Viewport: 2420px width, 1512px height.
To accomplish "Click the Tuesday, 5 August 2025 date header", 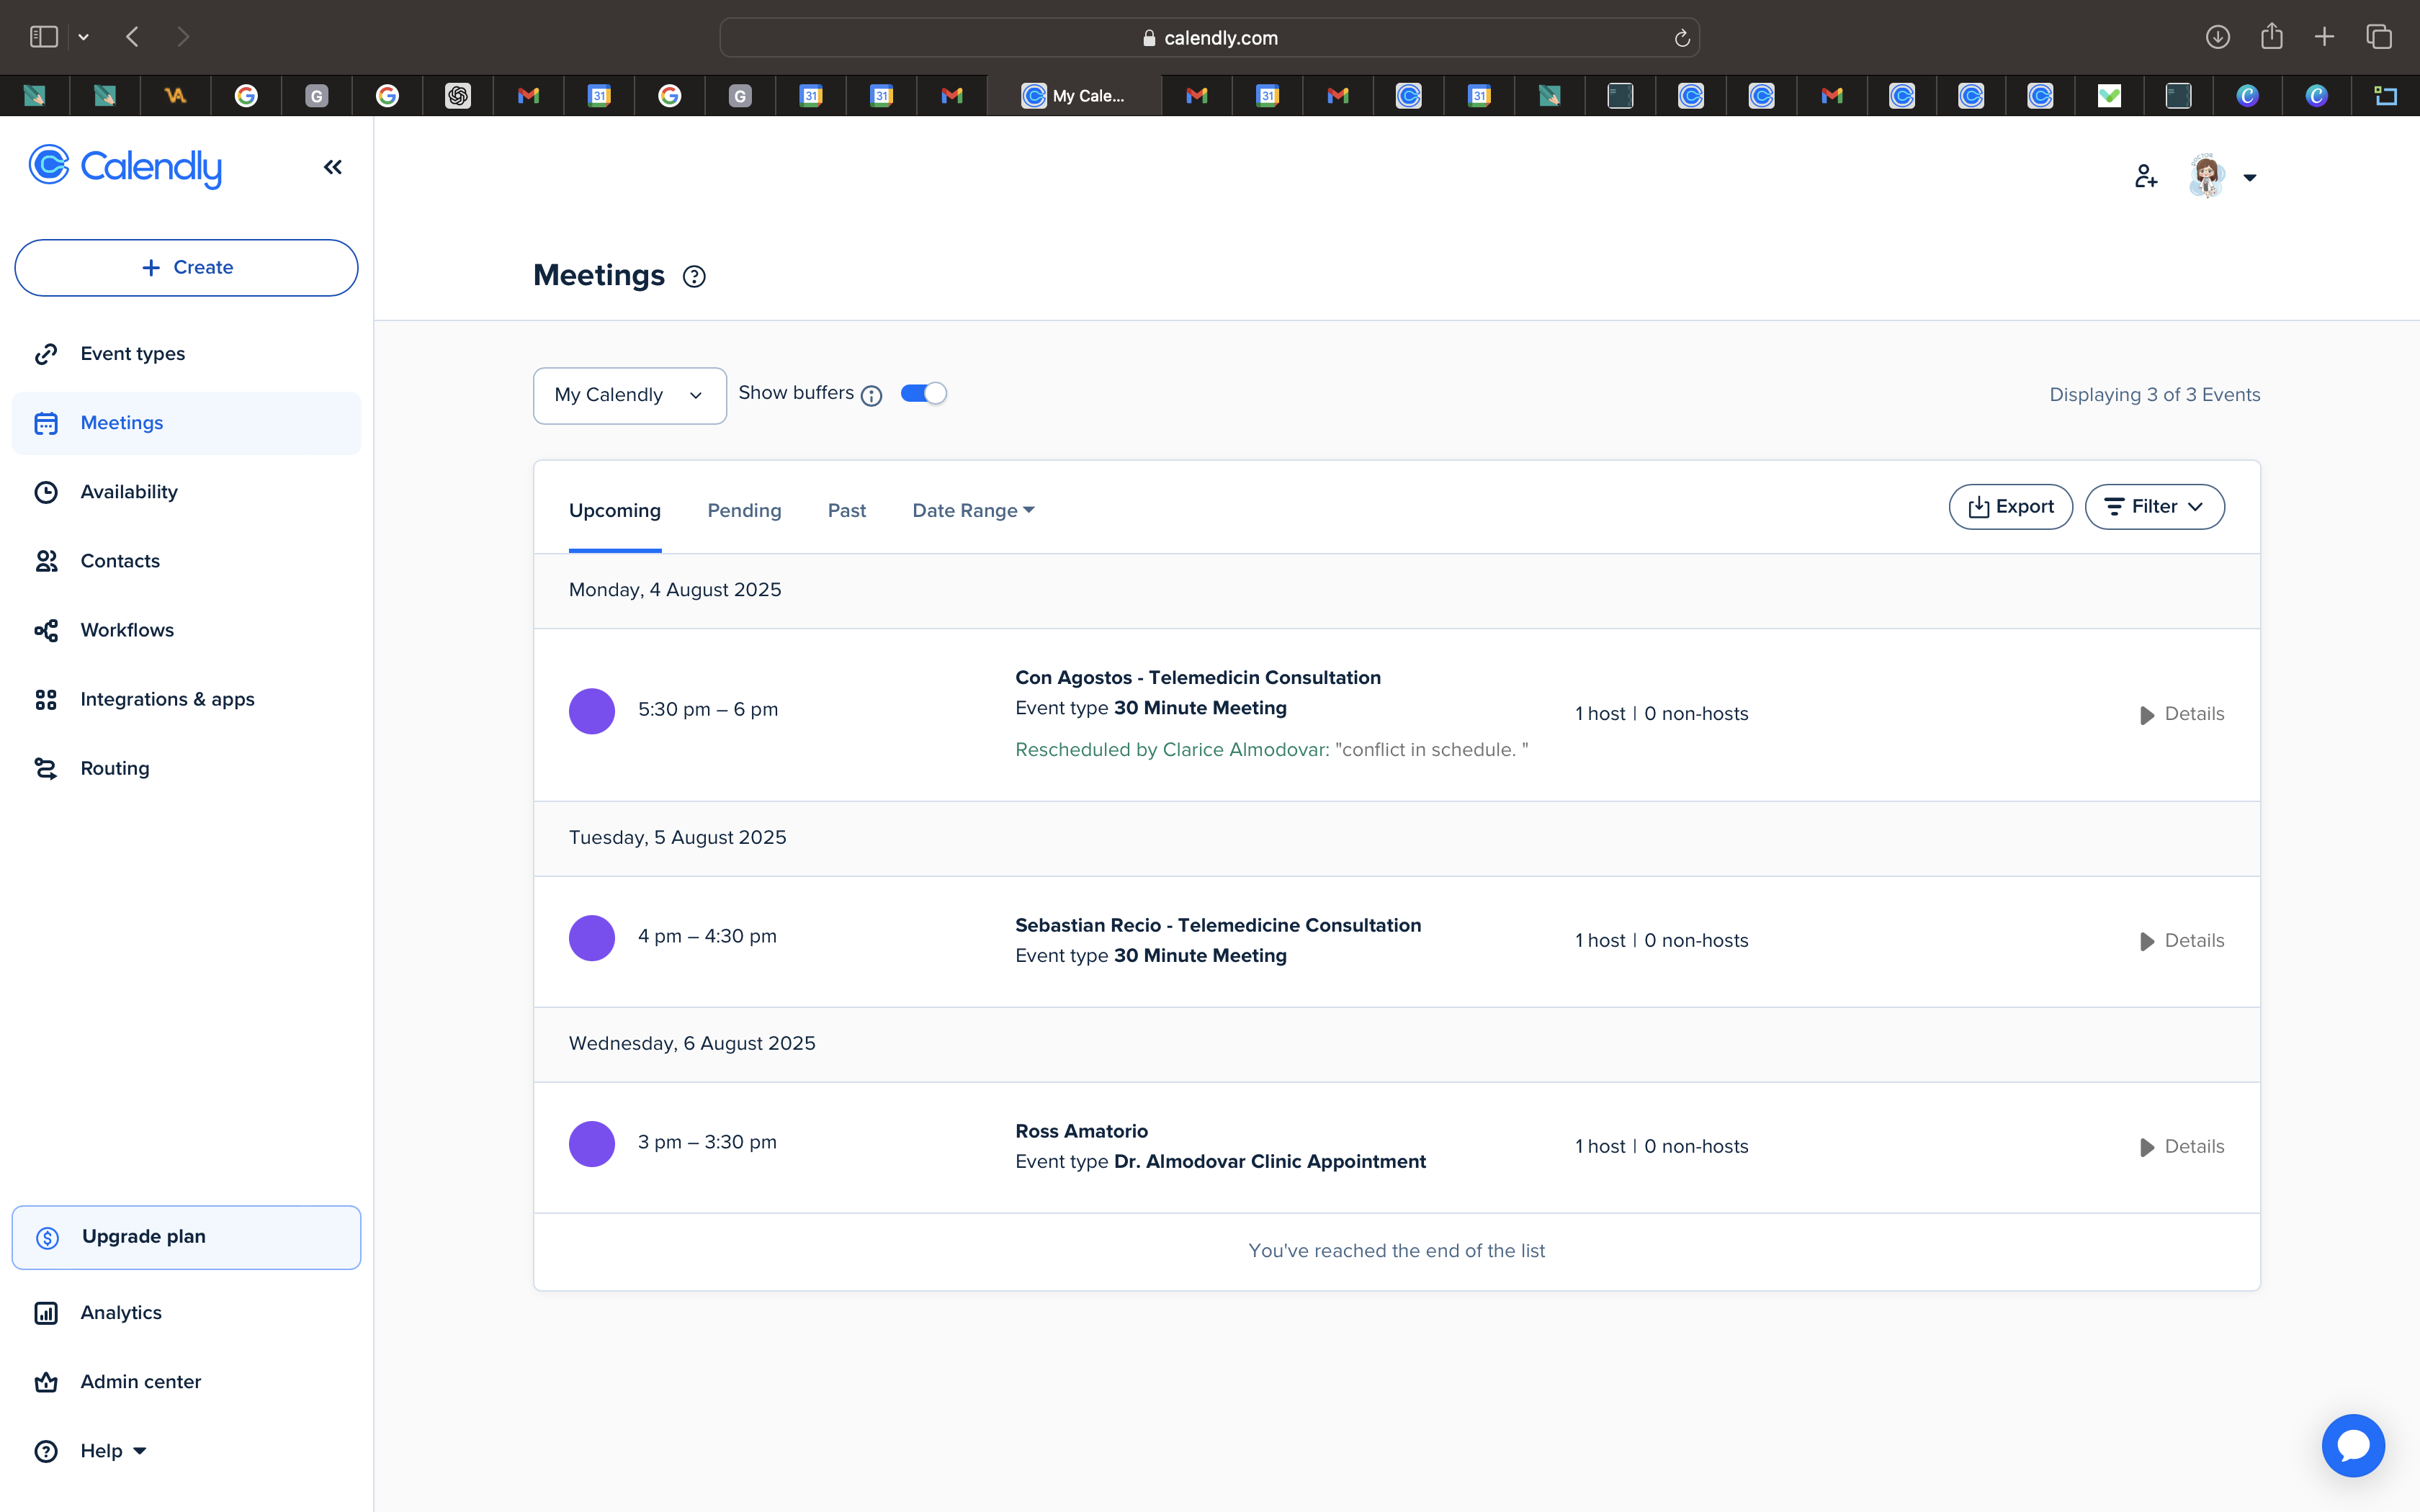I will tap(677, 838).
